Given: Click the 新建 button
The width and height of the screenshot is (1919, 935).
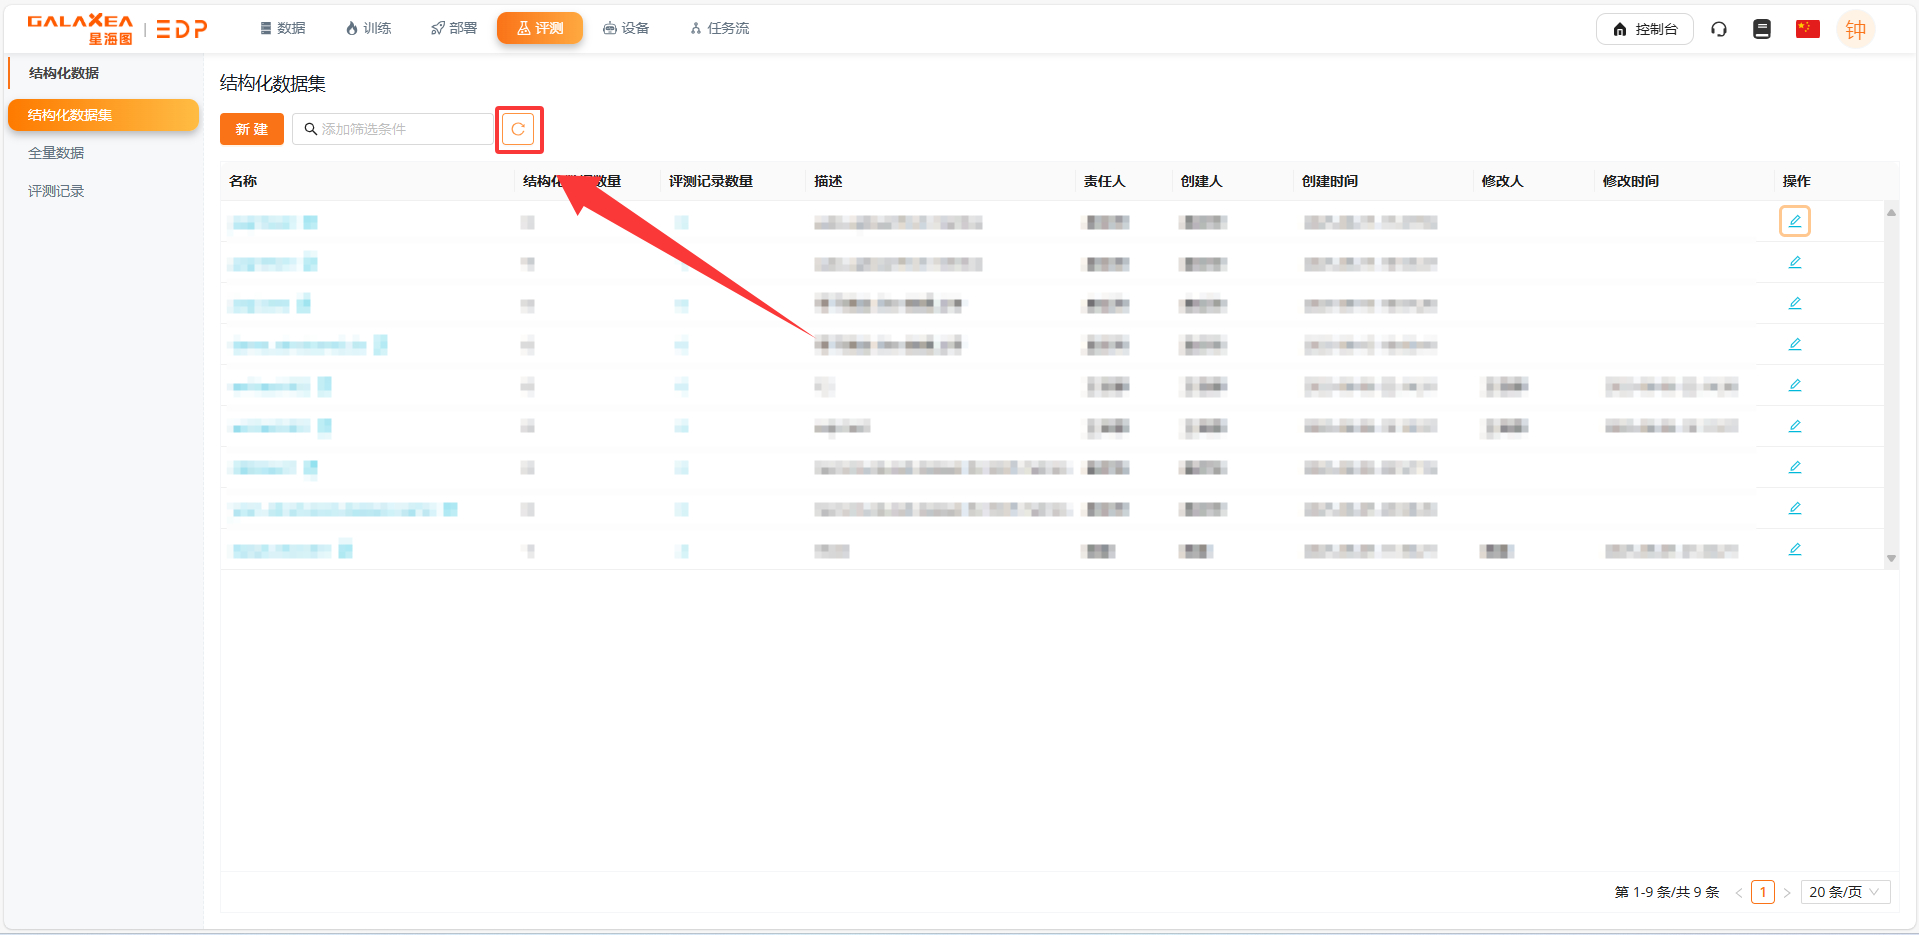Looking at the screenshot, I should (x=251, y=129).
